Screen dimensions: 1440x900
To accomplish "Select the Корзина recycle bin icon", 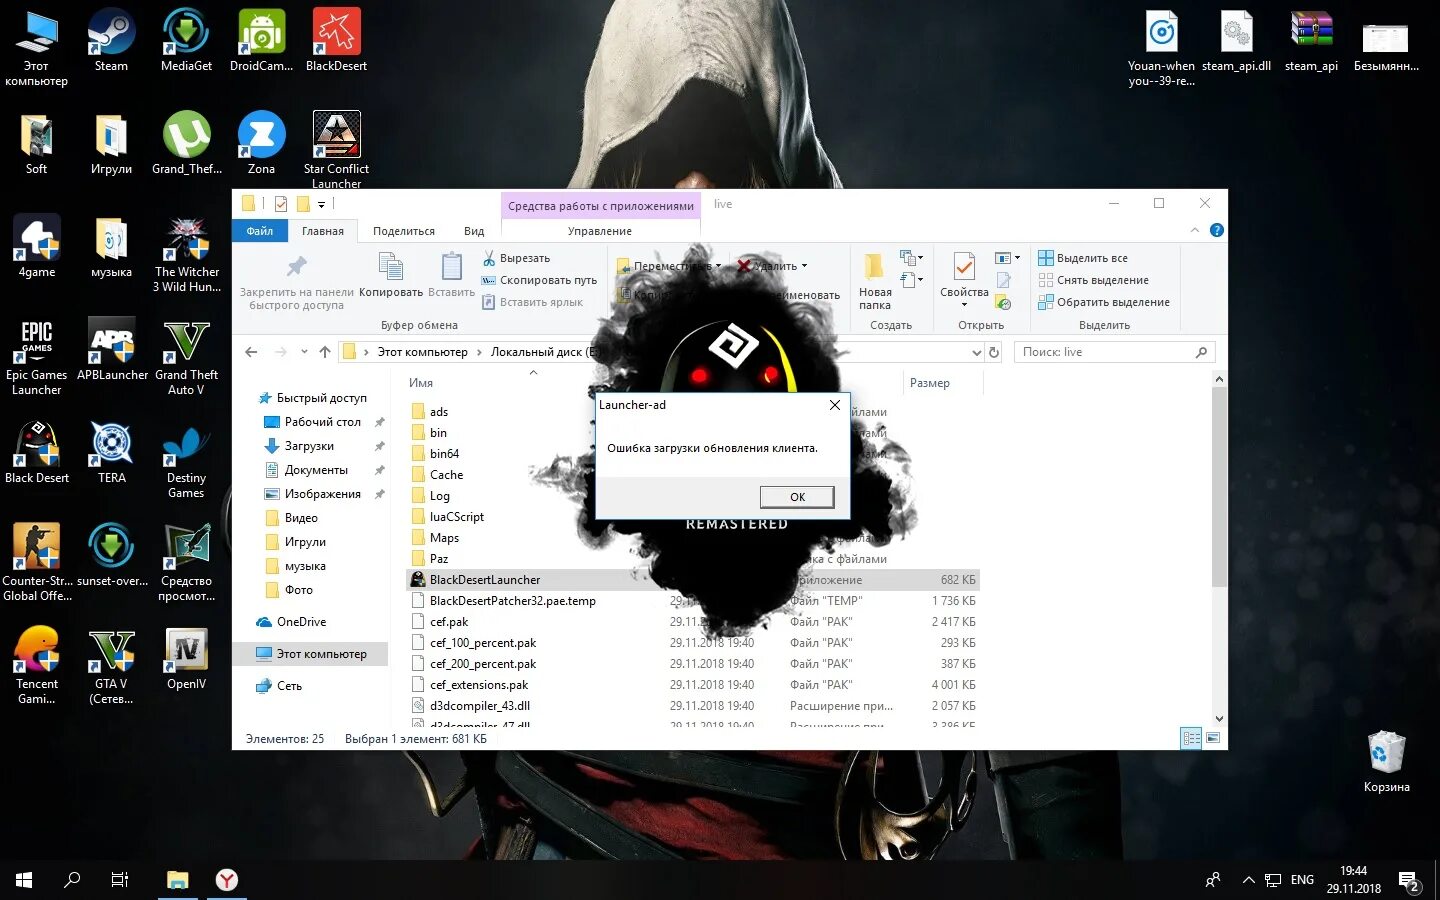I will point(1386,761).
